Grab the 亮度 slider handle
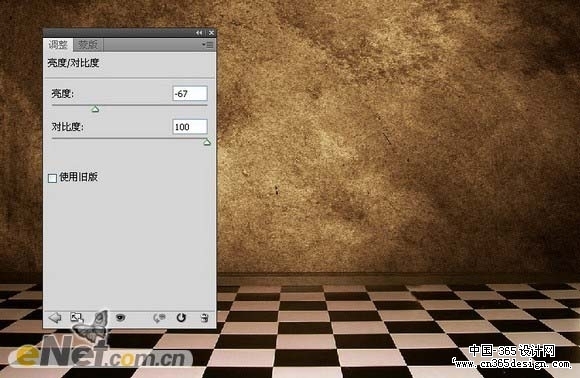Viewport: 580px width, 378px height. [x=95, y=109]
